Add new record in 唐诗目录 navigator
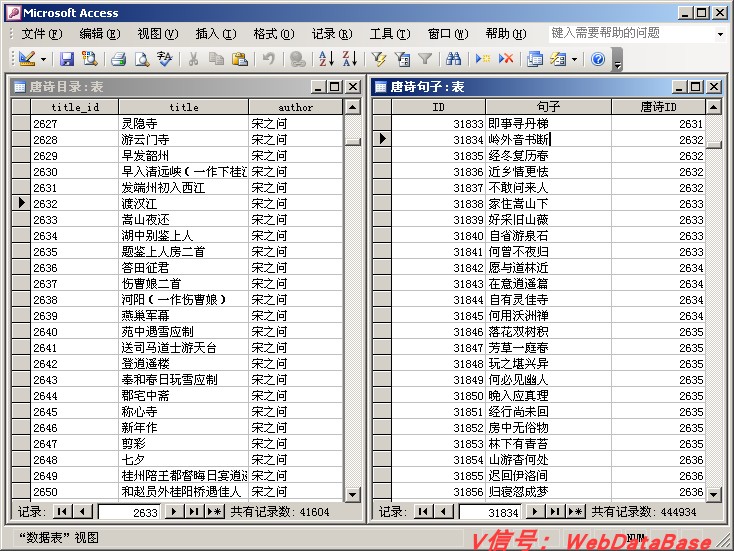The height and width of the screenshot is (551, 734). pyautogui.click(x=215, y=511)
